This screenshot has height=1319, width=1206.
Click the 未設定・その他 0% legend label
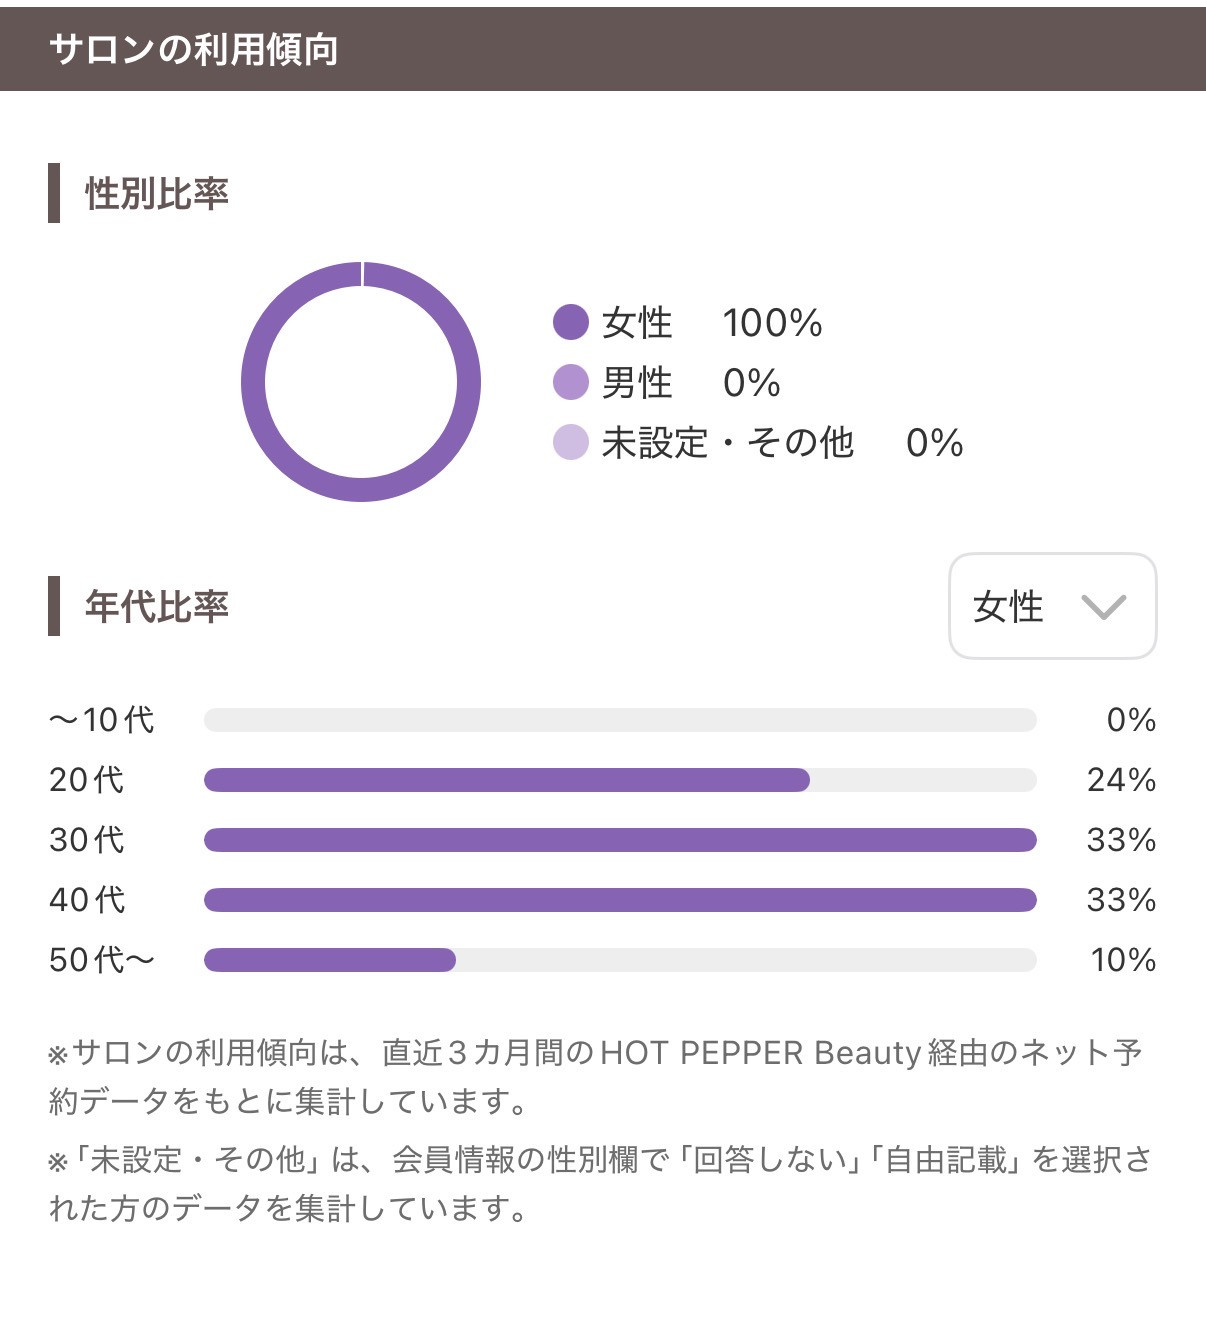click(782, 443)
